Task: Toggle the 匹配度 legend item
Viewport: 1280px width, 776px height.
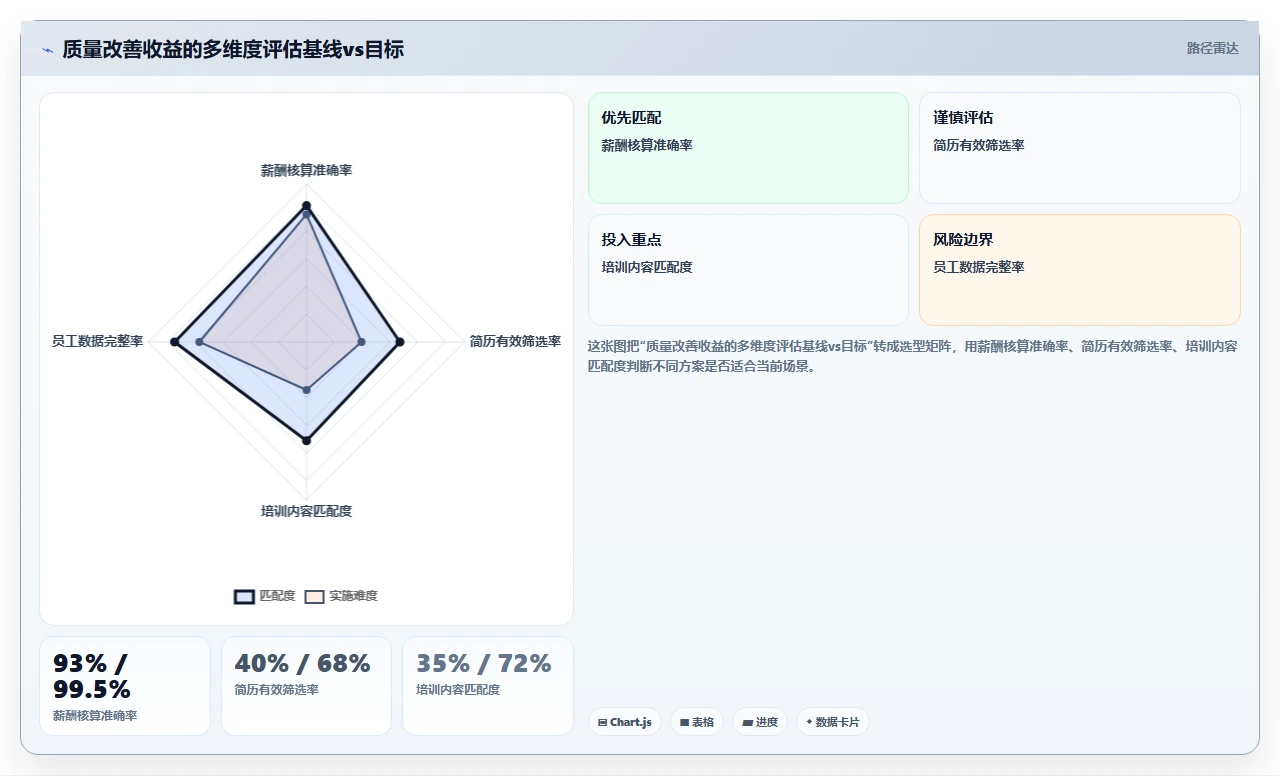Action: (265, 596)
